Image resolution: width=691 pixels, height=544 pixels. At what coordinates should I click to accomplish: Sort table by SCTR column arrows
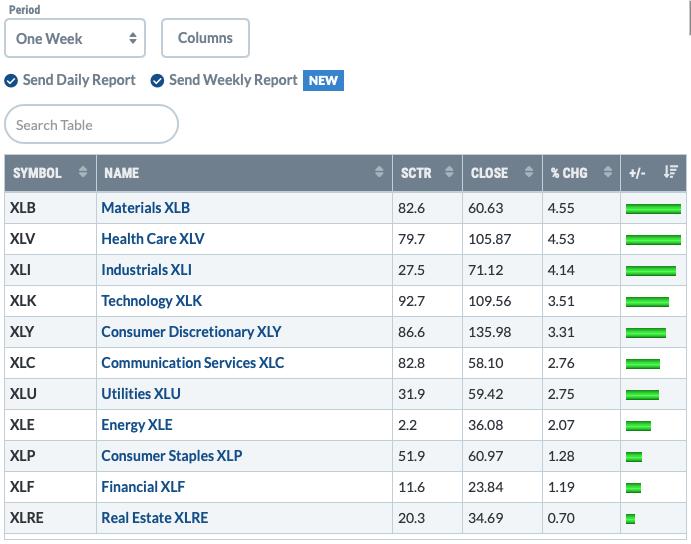click(x=449, y=172)
